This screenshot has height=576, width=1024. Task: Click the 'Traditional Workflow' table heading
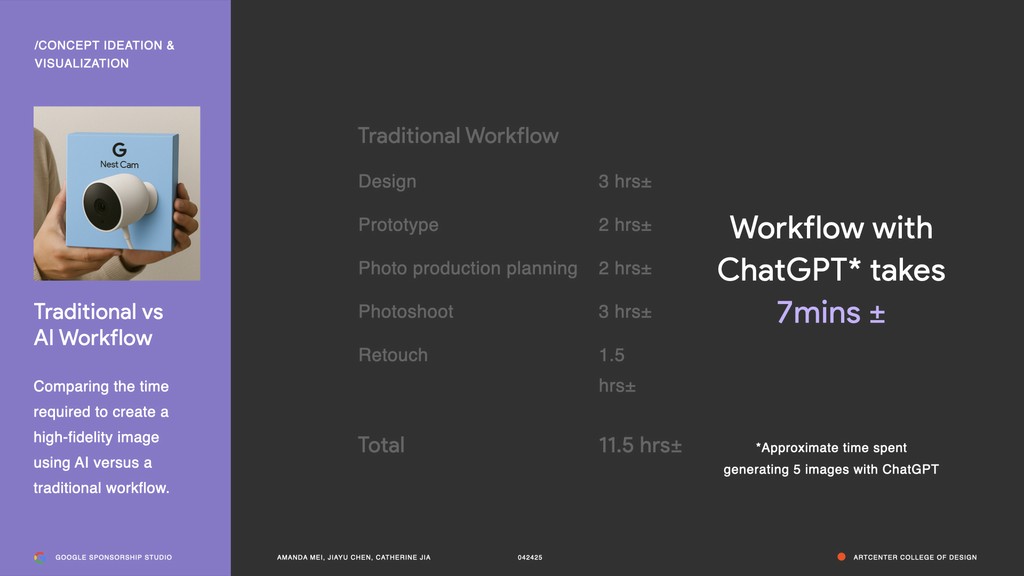coord(458,136)
